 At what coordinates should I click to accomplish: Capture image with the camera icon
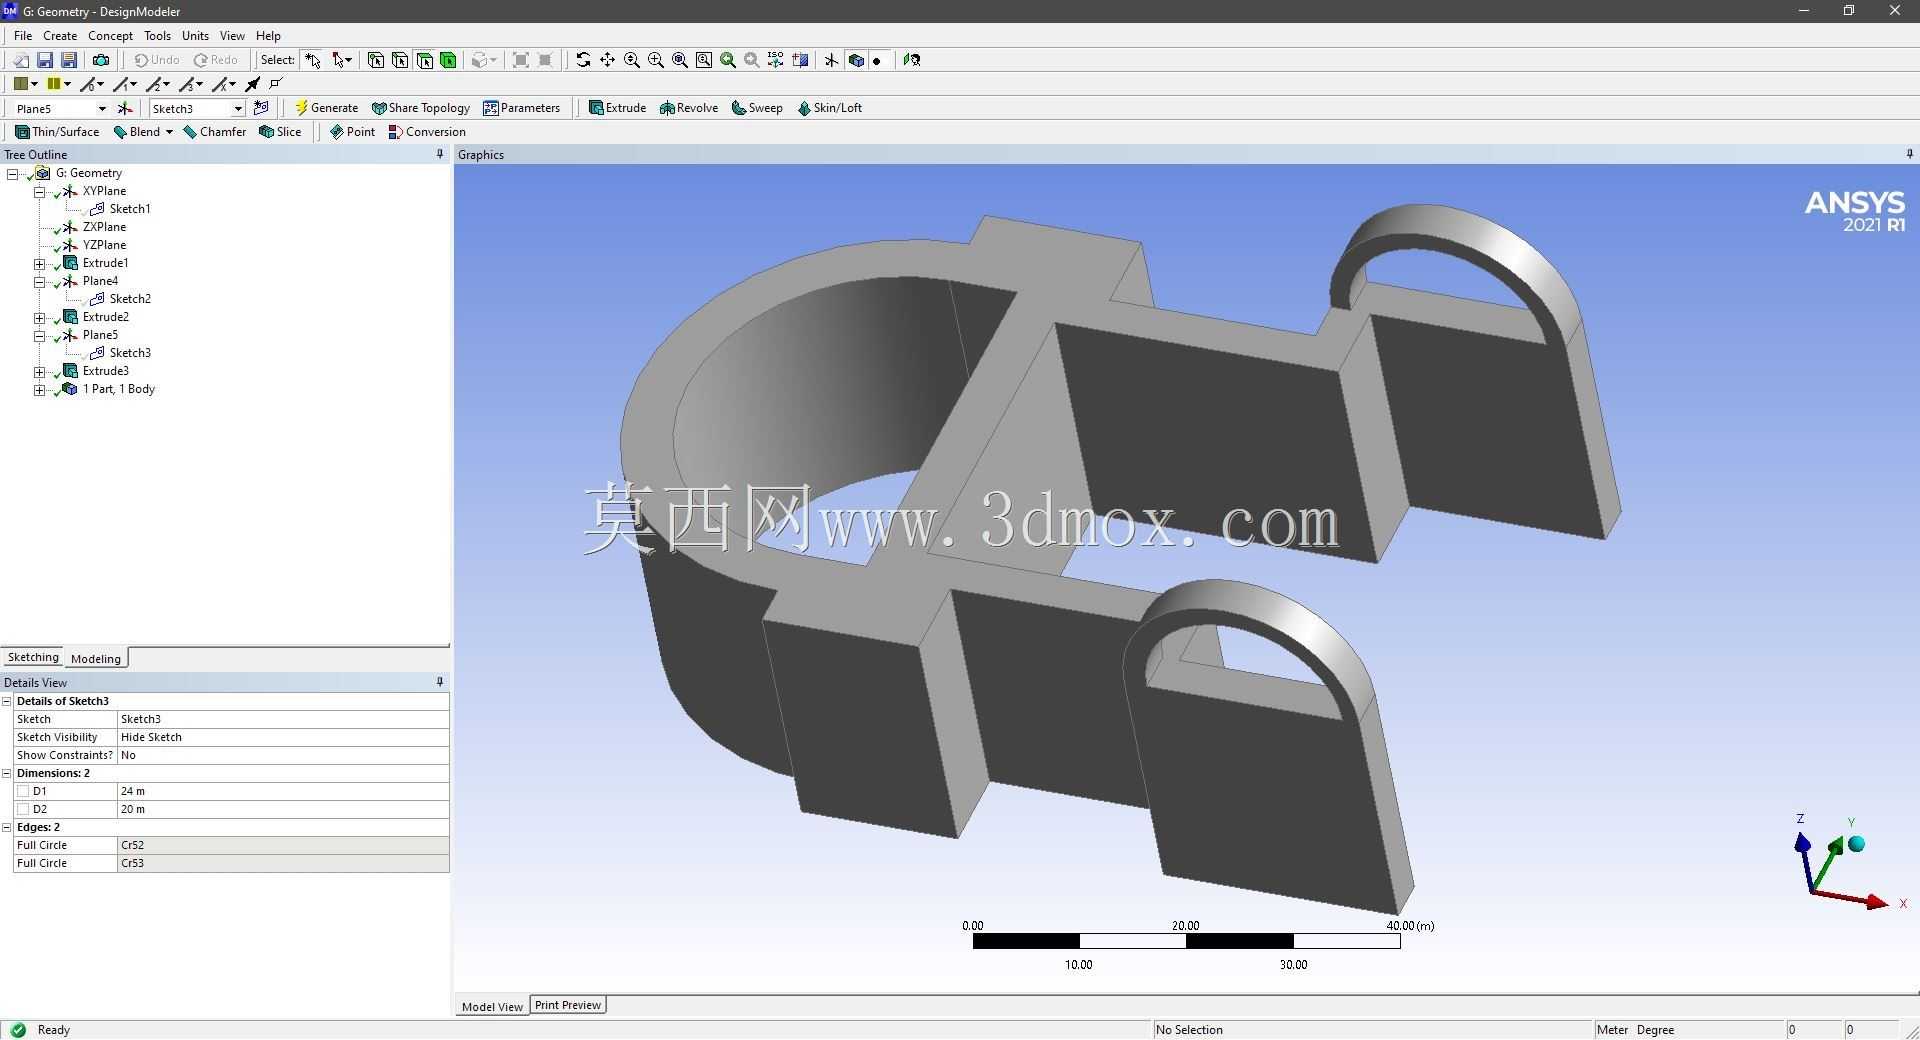tap(100, 60)
